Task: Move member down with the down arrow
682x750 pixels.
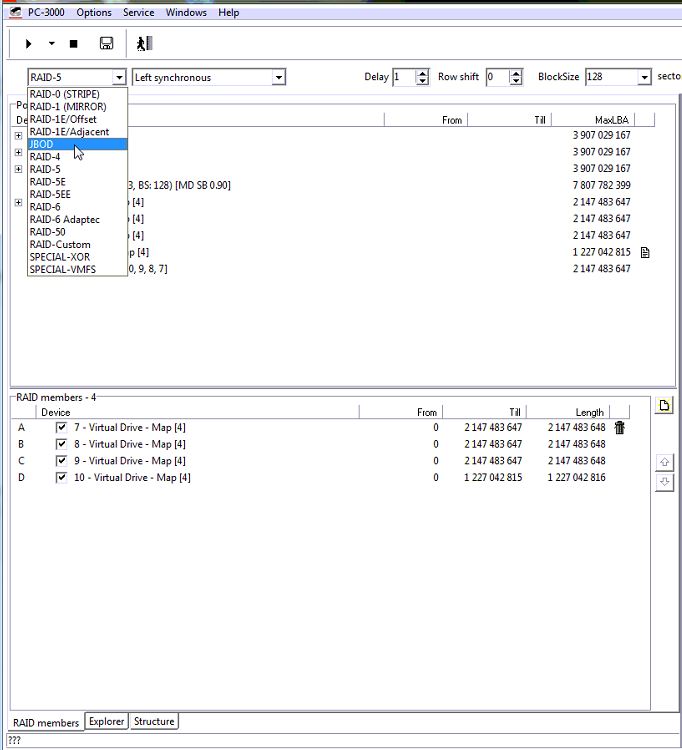Action: point(664,482)
